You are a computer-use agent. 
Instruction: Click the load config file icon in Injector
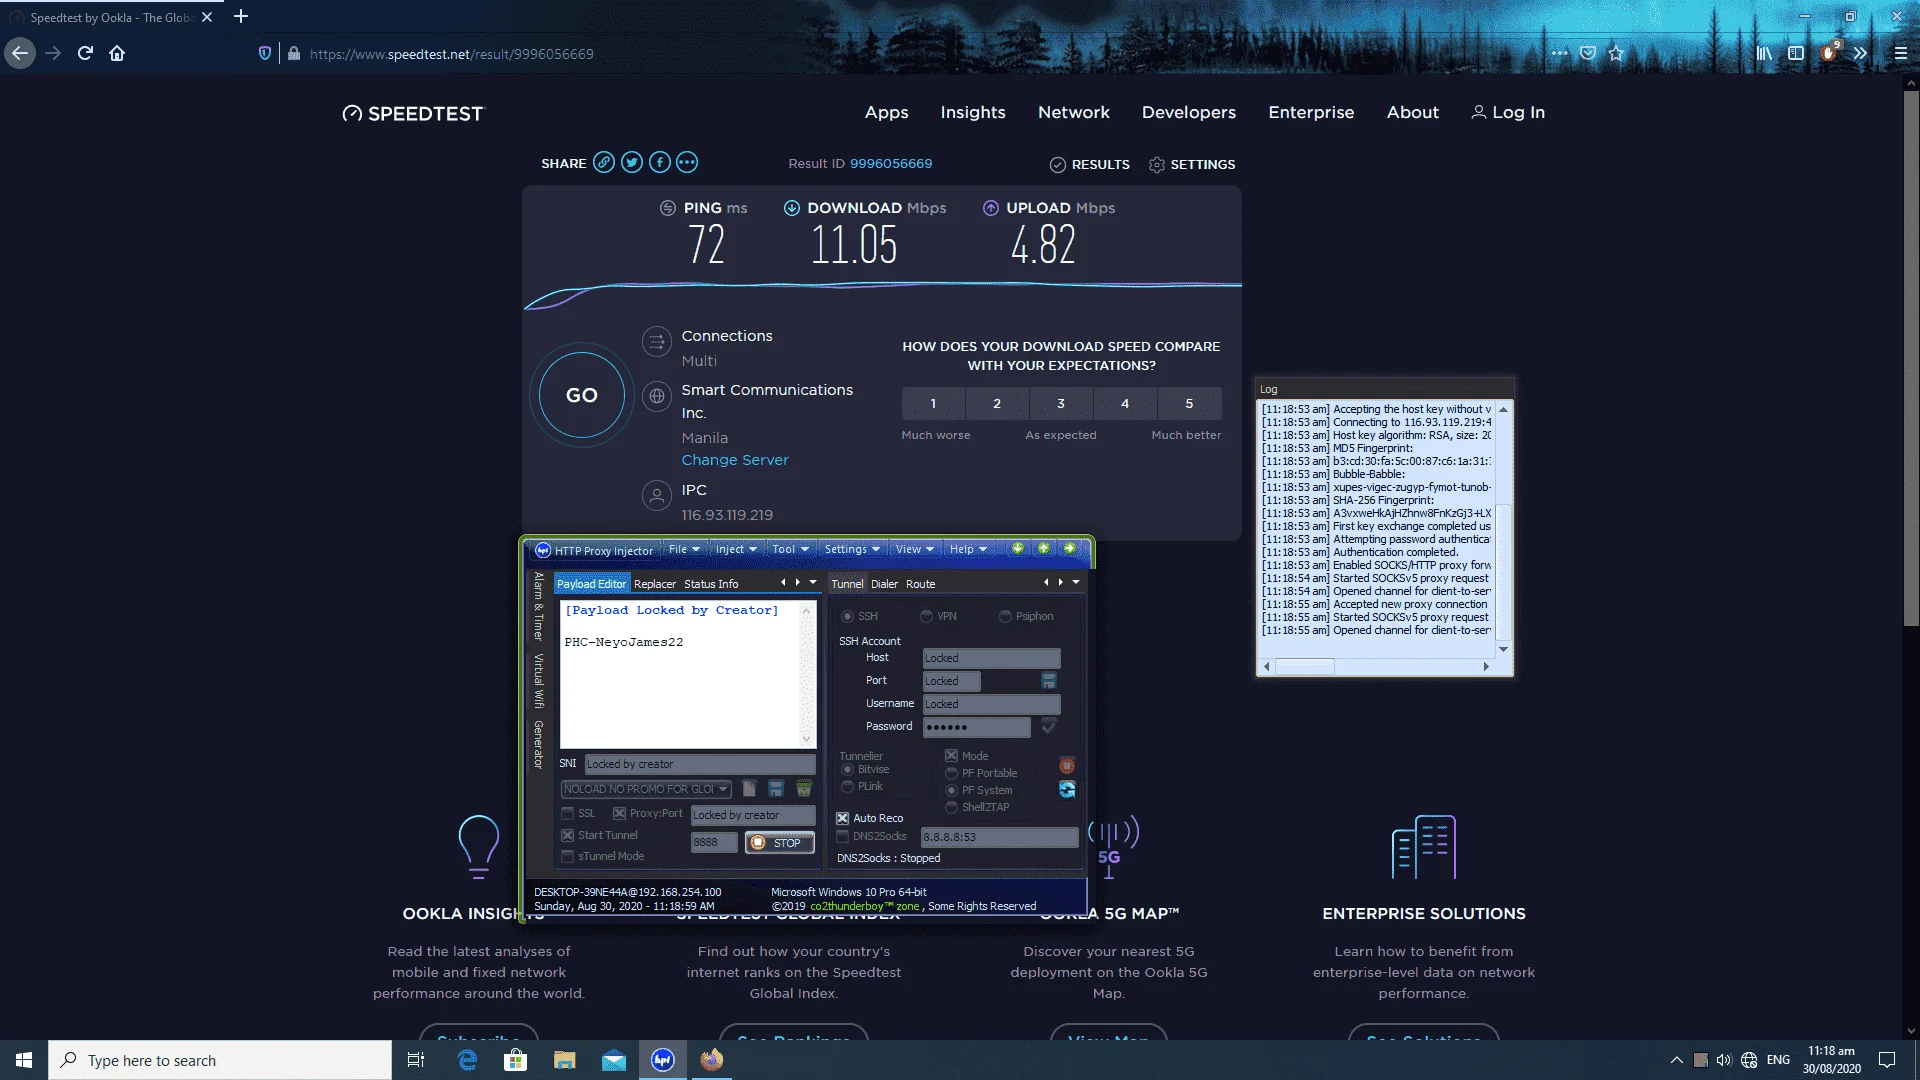click(749, 789)
